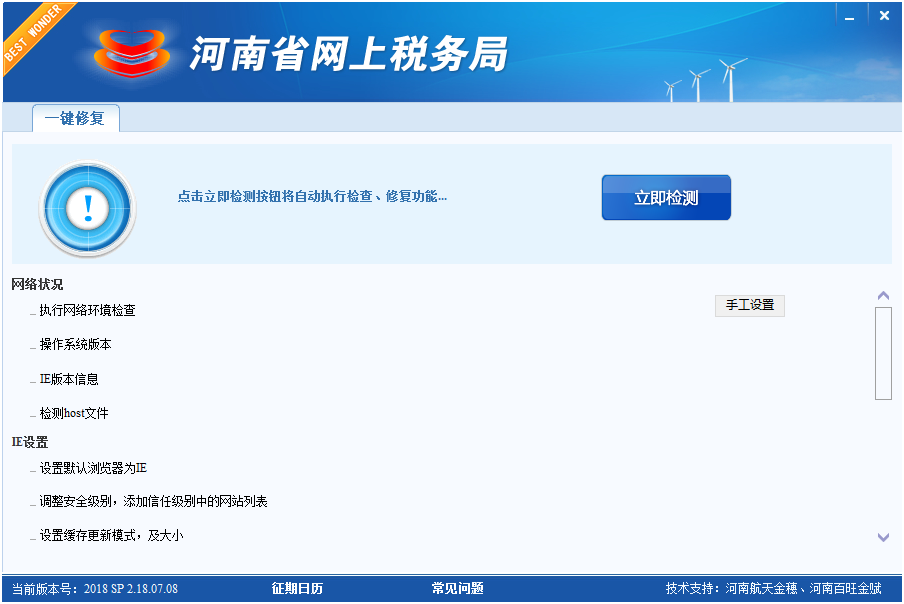Click the vertical scrollbar thumb
The height and width of the screenshot is (604, 904).
883,352
